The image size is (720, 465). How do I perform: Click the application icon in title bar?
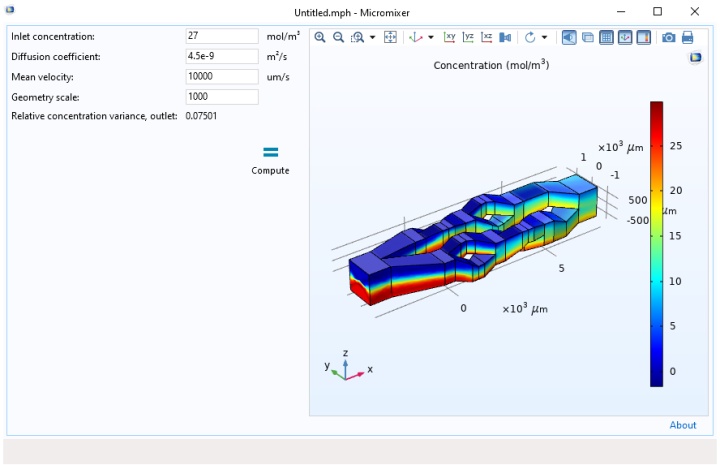pos(10,9)
